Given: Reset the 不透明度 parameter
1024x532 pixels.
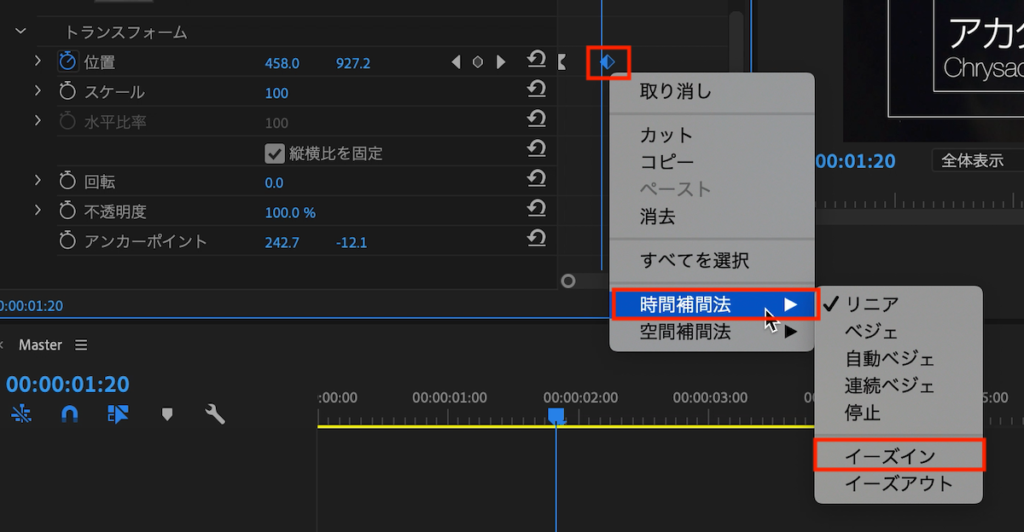Looking at the screenshot, I should pos(536,209).
